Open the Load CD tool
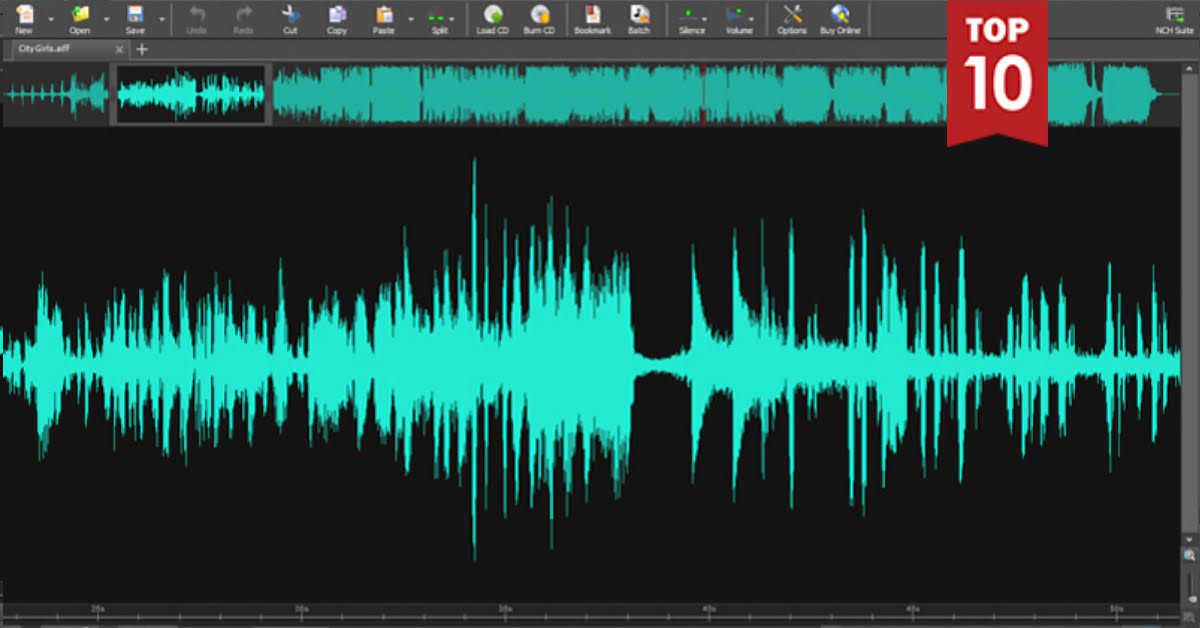Image resolution: width=1200 pixels, height=628 pixels. coord(492,16)
